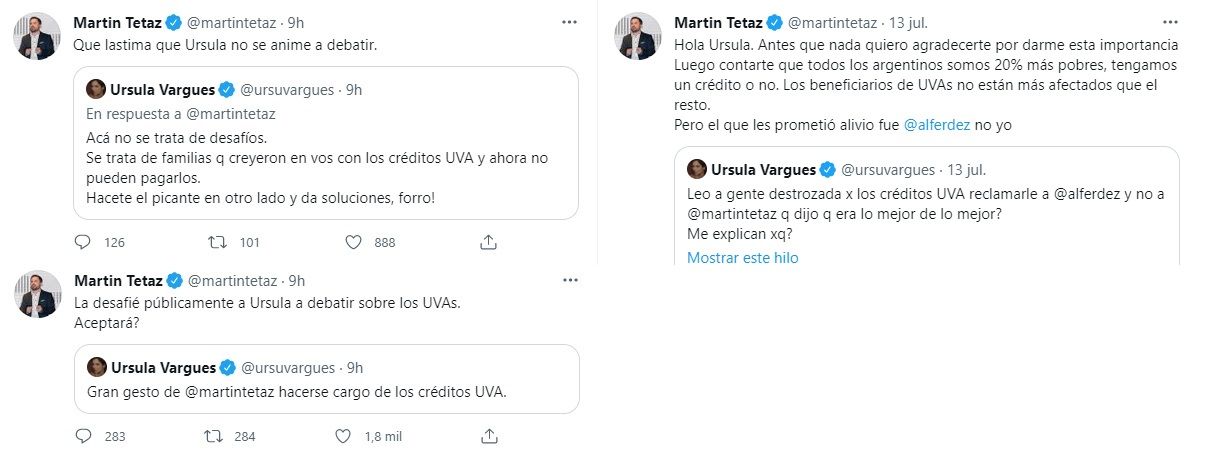Viewport: 1227px width, 457px height.
Task: Share the 'Que lastima' tweet
Action: [x=489, y=242]
